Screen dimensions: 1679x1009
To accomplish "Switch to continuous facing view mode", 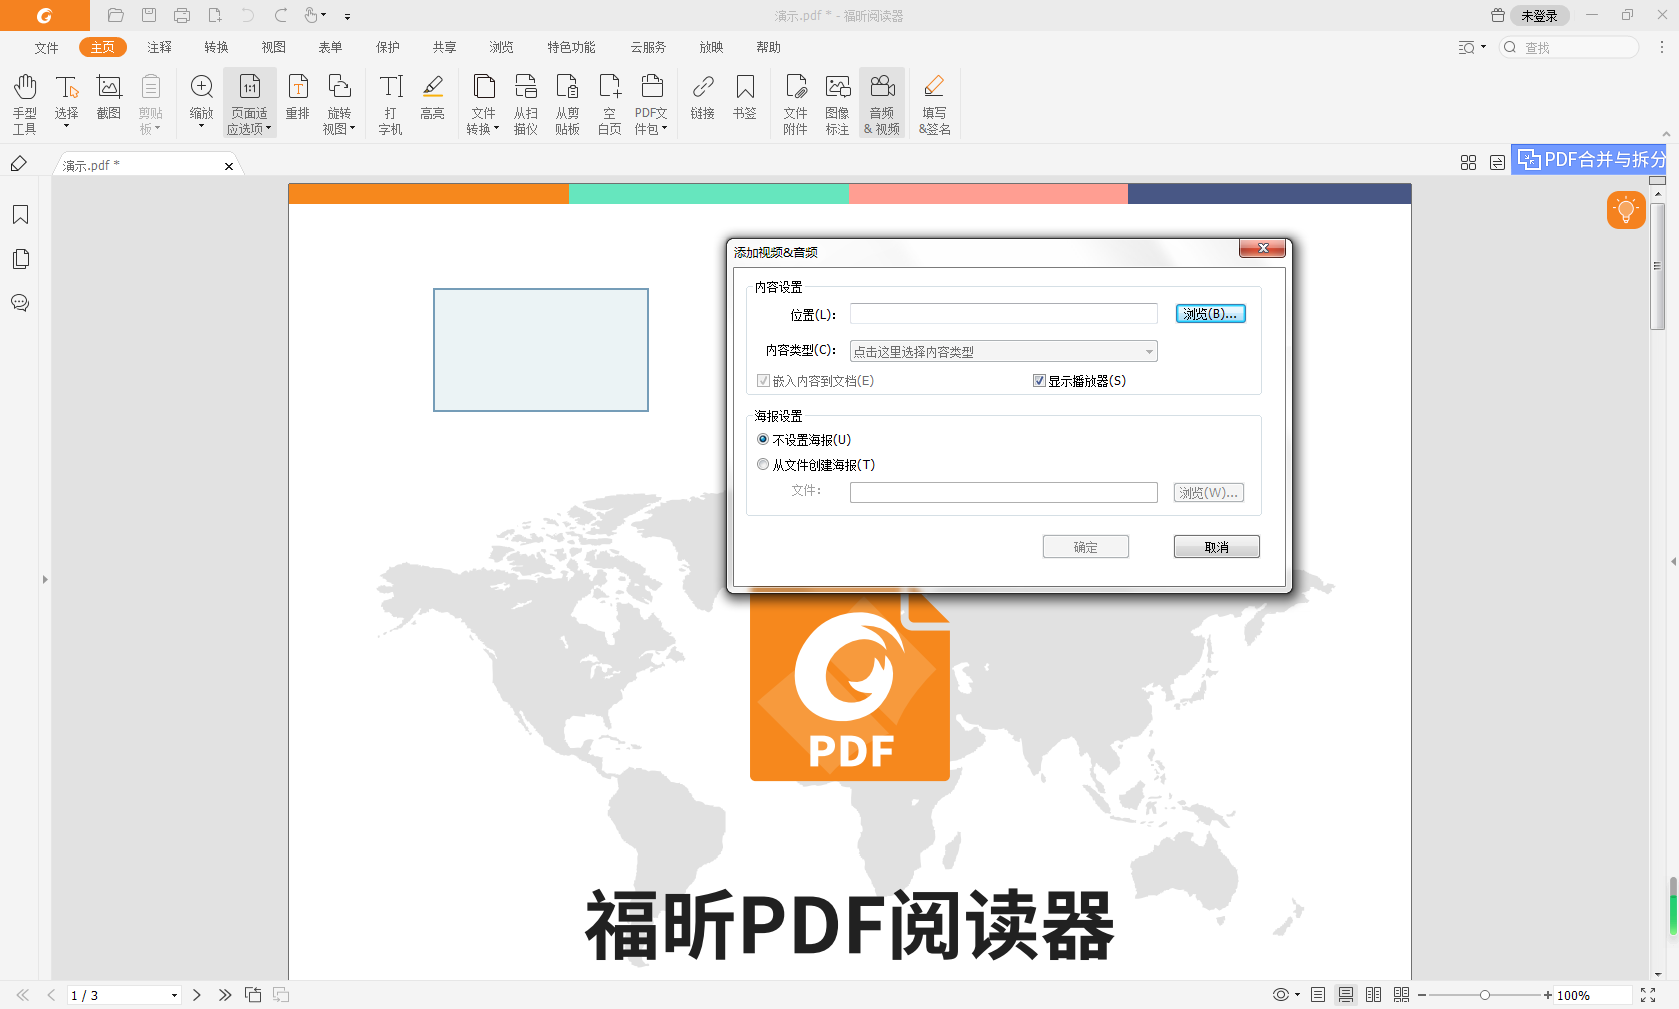I will pyautogui.click(x=1402, y=995).
